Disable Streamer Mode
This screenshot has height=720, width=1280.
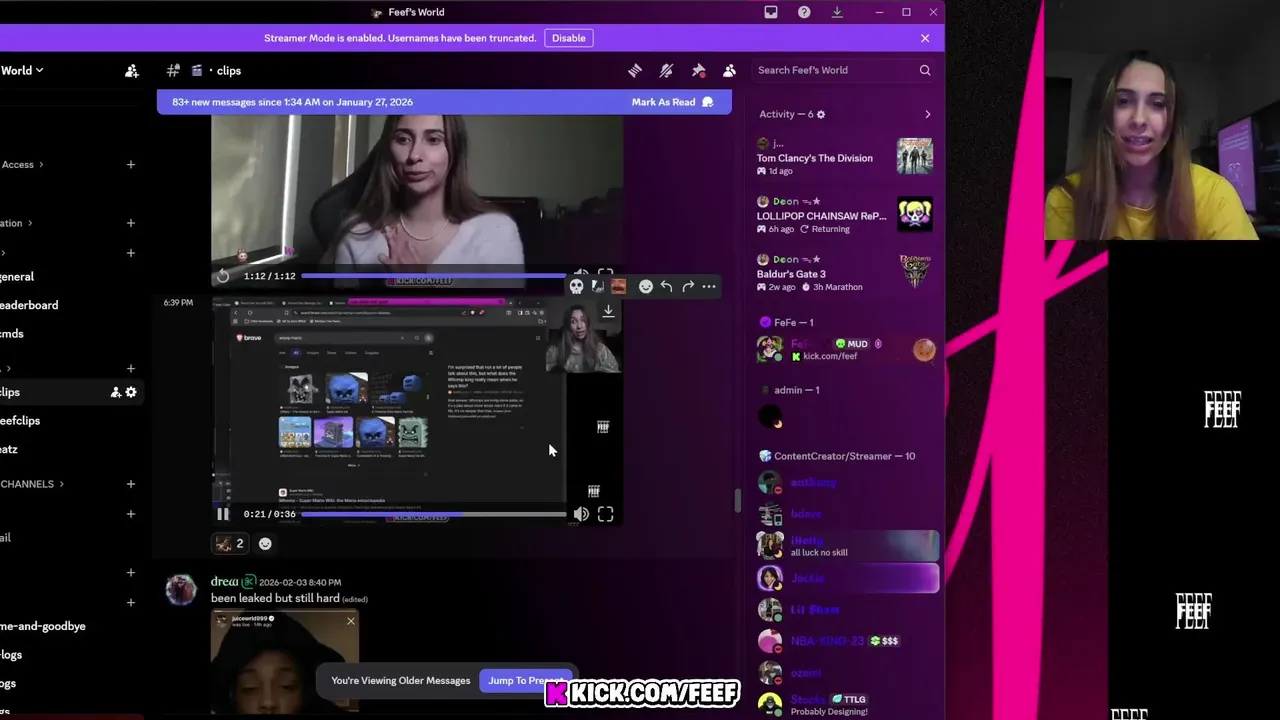click(x=569, y=38)
